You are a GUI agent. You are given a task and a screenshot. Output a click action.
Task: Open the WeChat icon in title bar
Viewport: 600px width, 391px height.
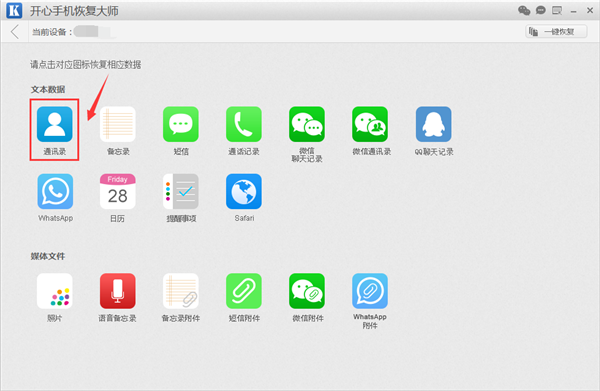coord(524,10)
